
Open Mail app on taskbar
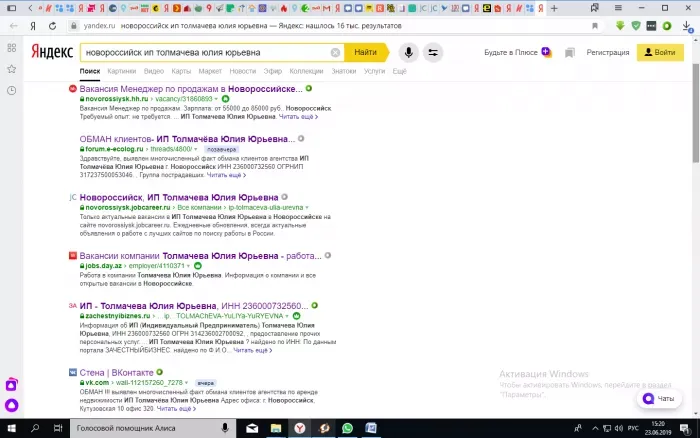(x=252, y=428)
